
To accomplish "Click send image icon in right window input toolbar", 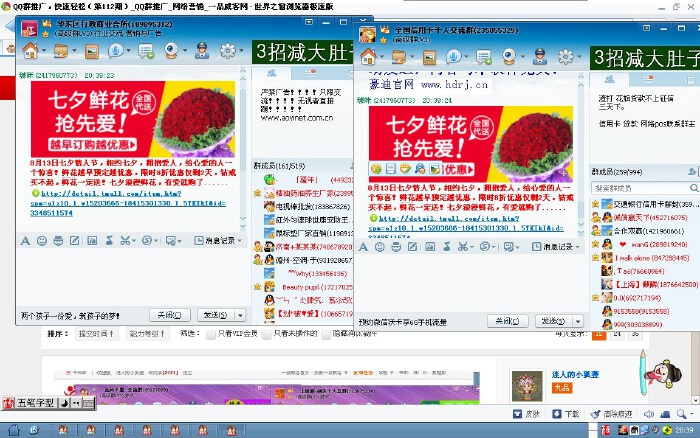I will tap(430, 246).
